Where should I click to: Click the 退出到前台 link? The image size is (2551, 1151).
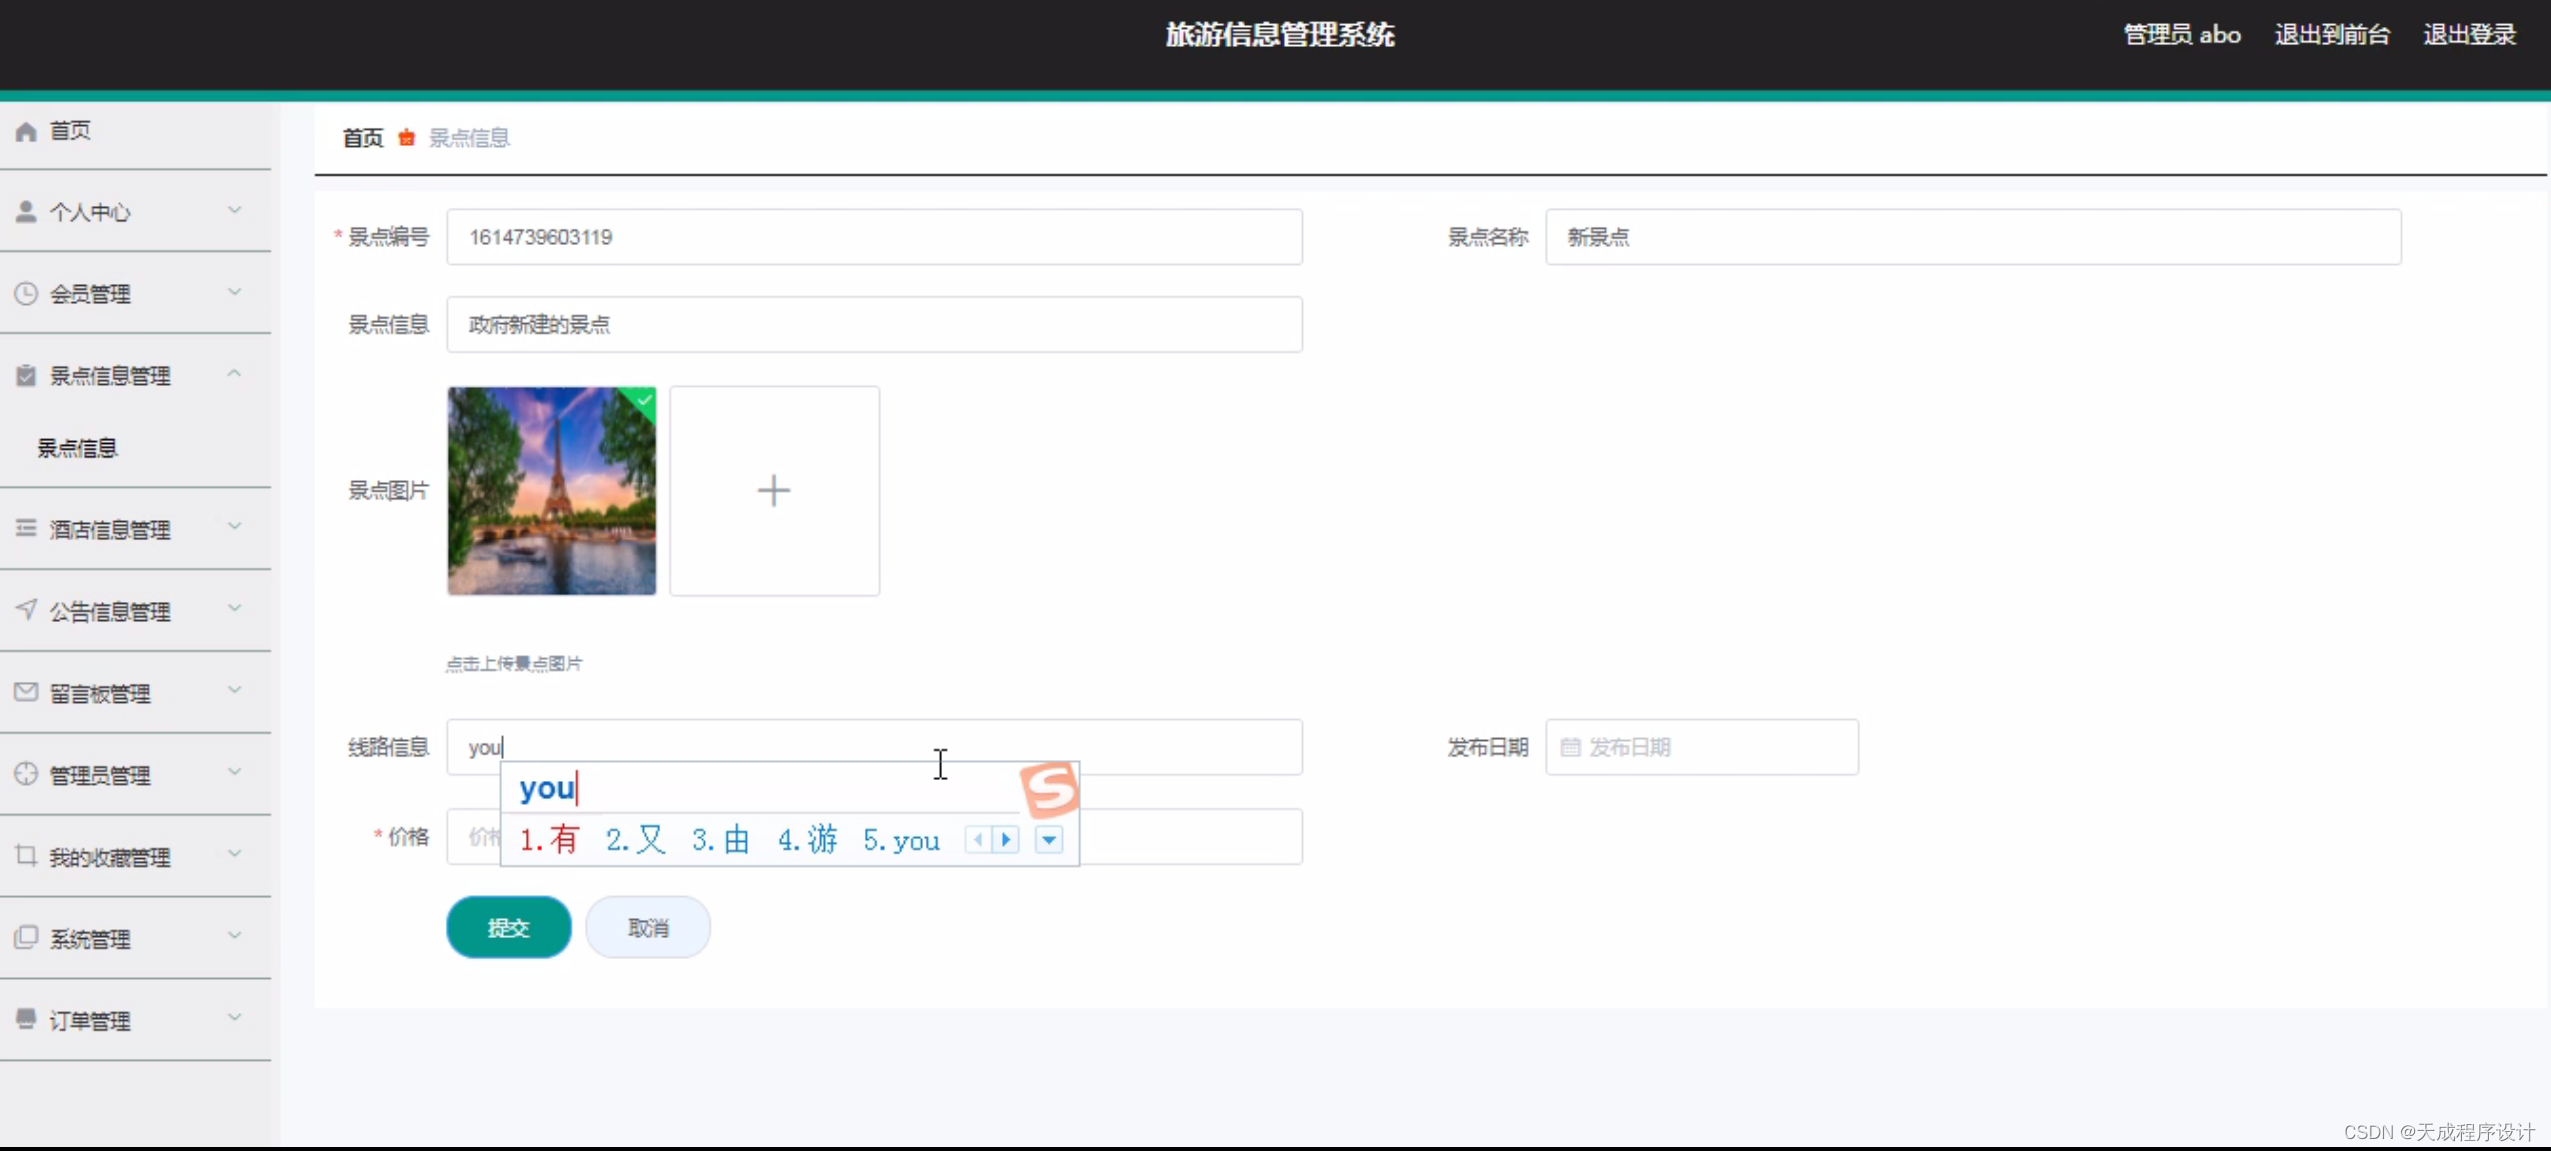tap(2330, 33)
